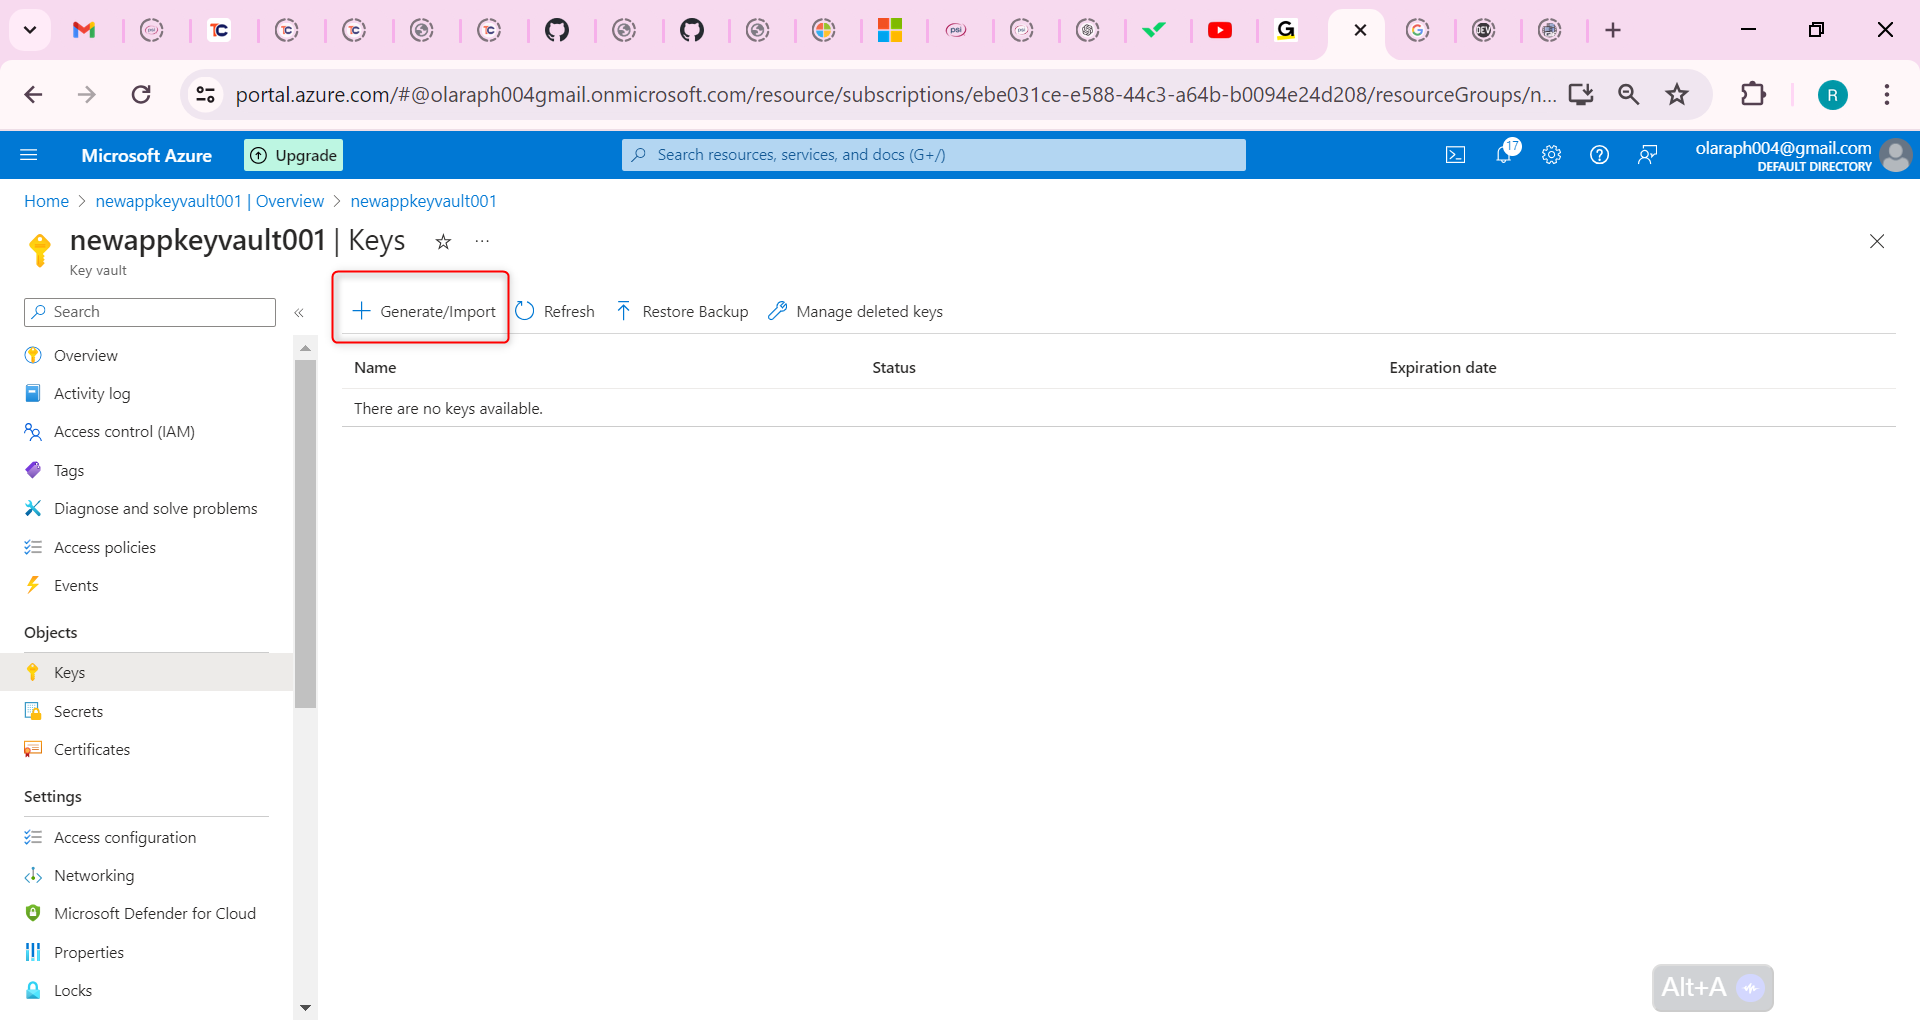Bookmark this page with the star

(x=1677, y=95)
